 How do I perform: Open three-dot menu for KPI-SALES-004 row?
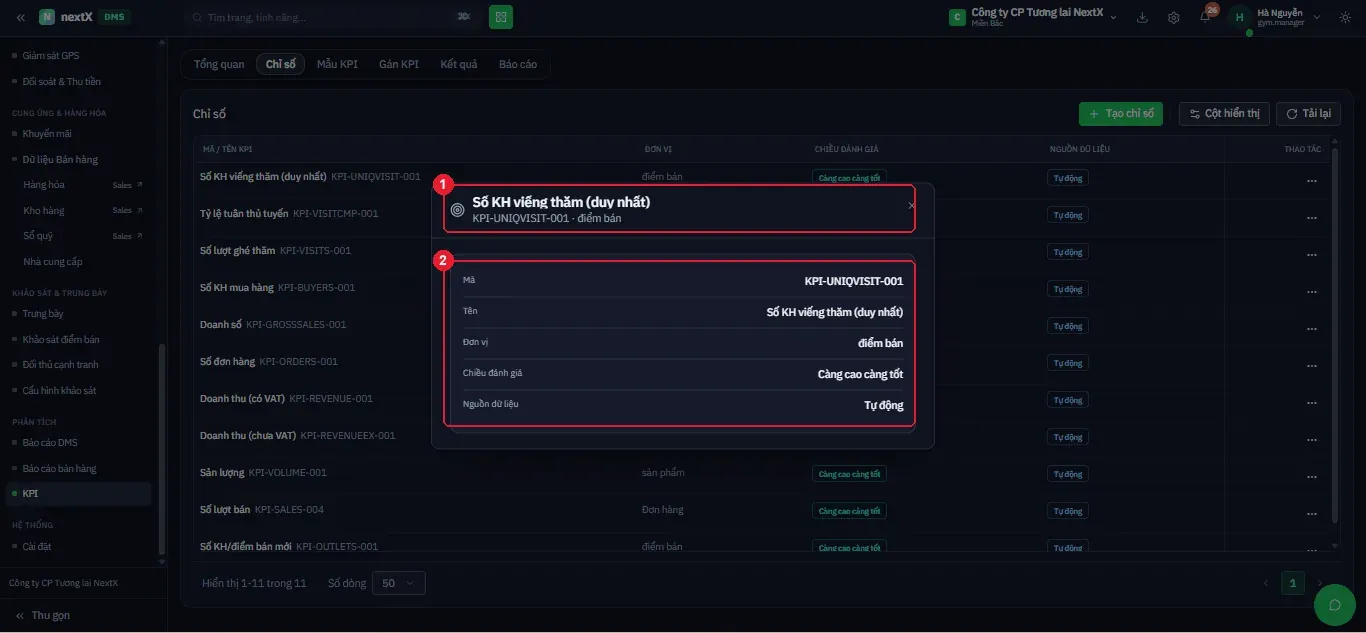click(1311, 513)
